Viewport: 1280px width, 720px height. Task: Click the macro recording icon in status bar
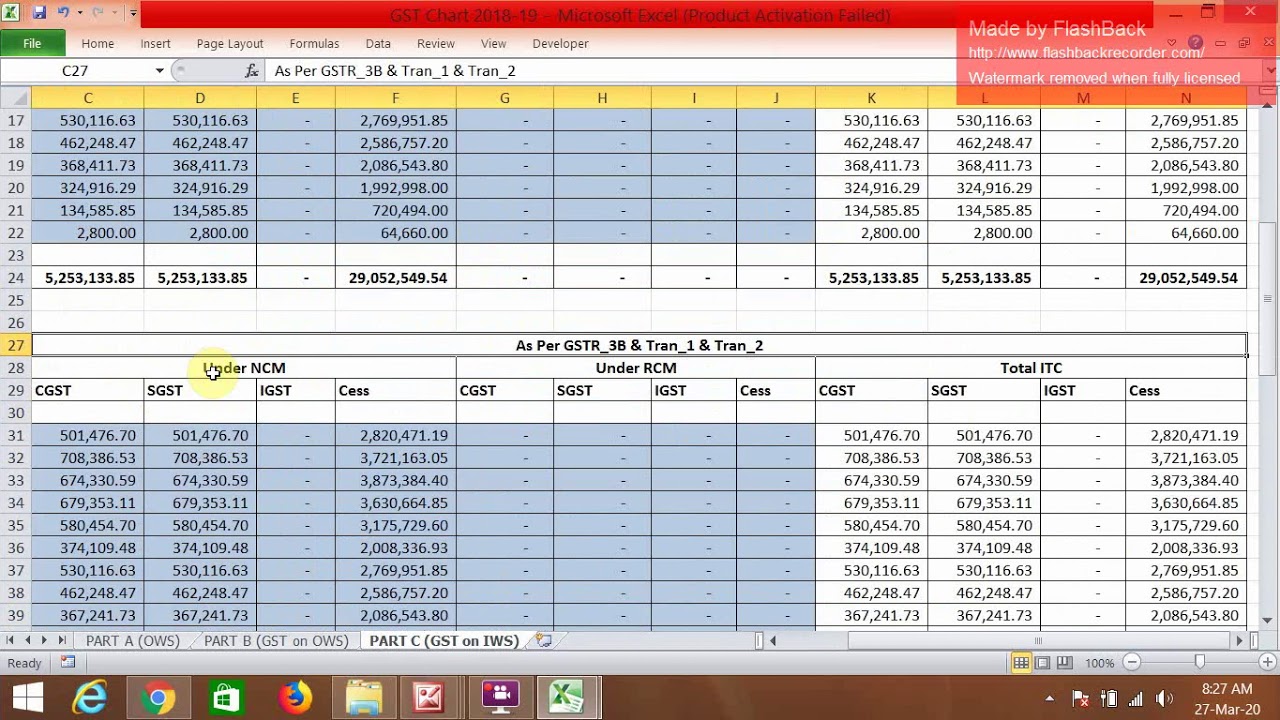tap(68, 662)
